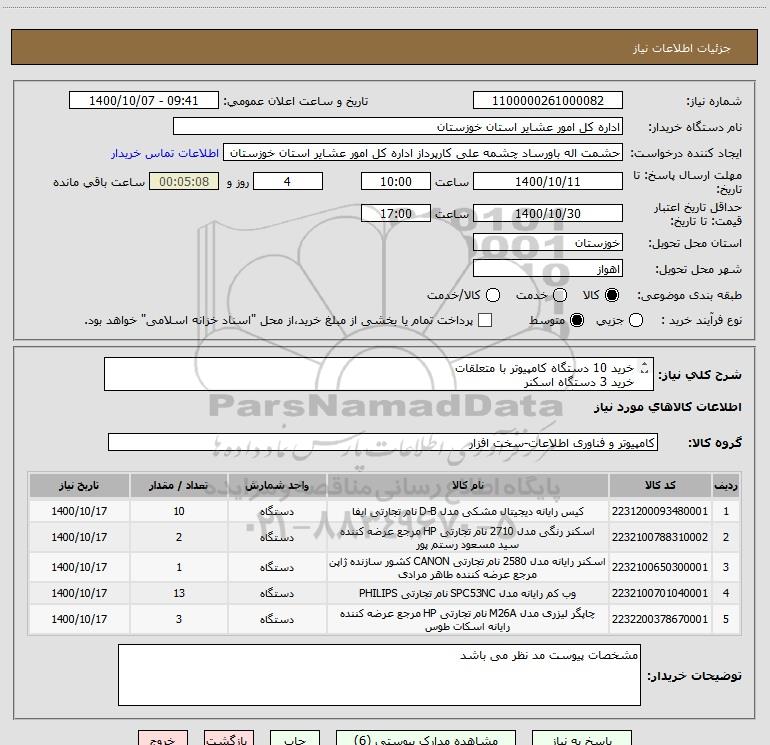Screen dimensions: 770x745
Task: Toggle the اسناد خزانه اسلامی payment checkbox
Action: (485, 320)
